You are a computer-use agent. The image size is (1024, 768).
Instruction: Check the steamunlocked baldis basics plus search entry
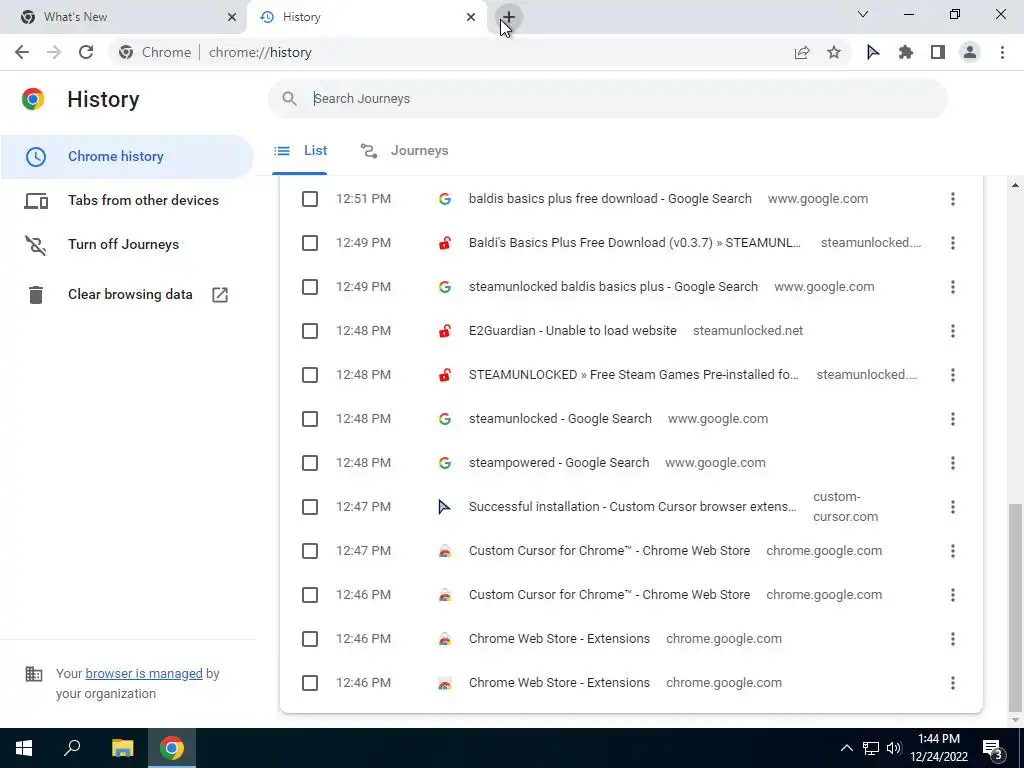click(x=310, y=287)
